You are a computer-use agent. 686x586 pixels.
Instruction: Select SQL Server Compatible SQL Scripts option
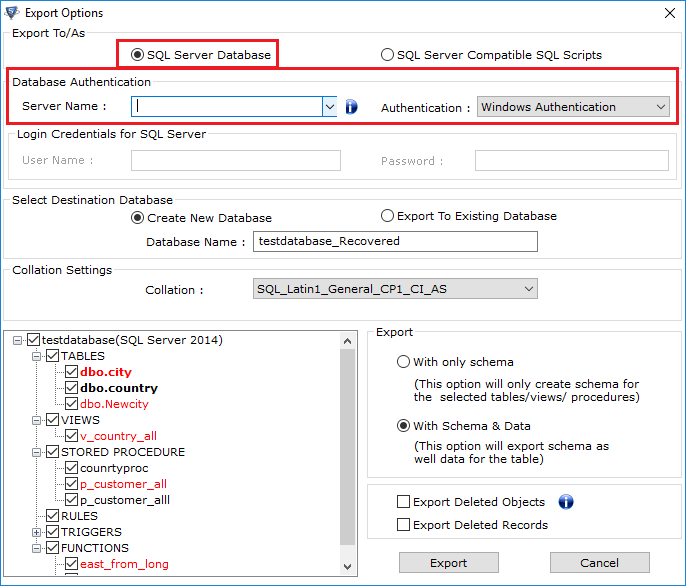[388, 55]
